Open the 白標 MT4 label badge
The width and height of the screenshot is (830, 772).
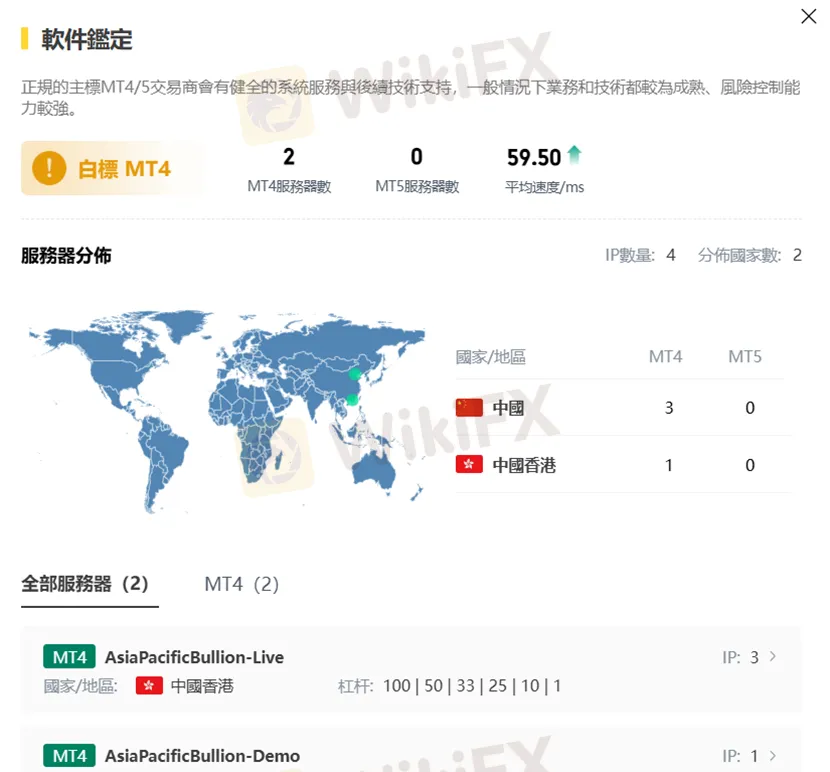(x=112, y=168)
